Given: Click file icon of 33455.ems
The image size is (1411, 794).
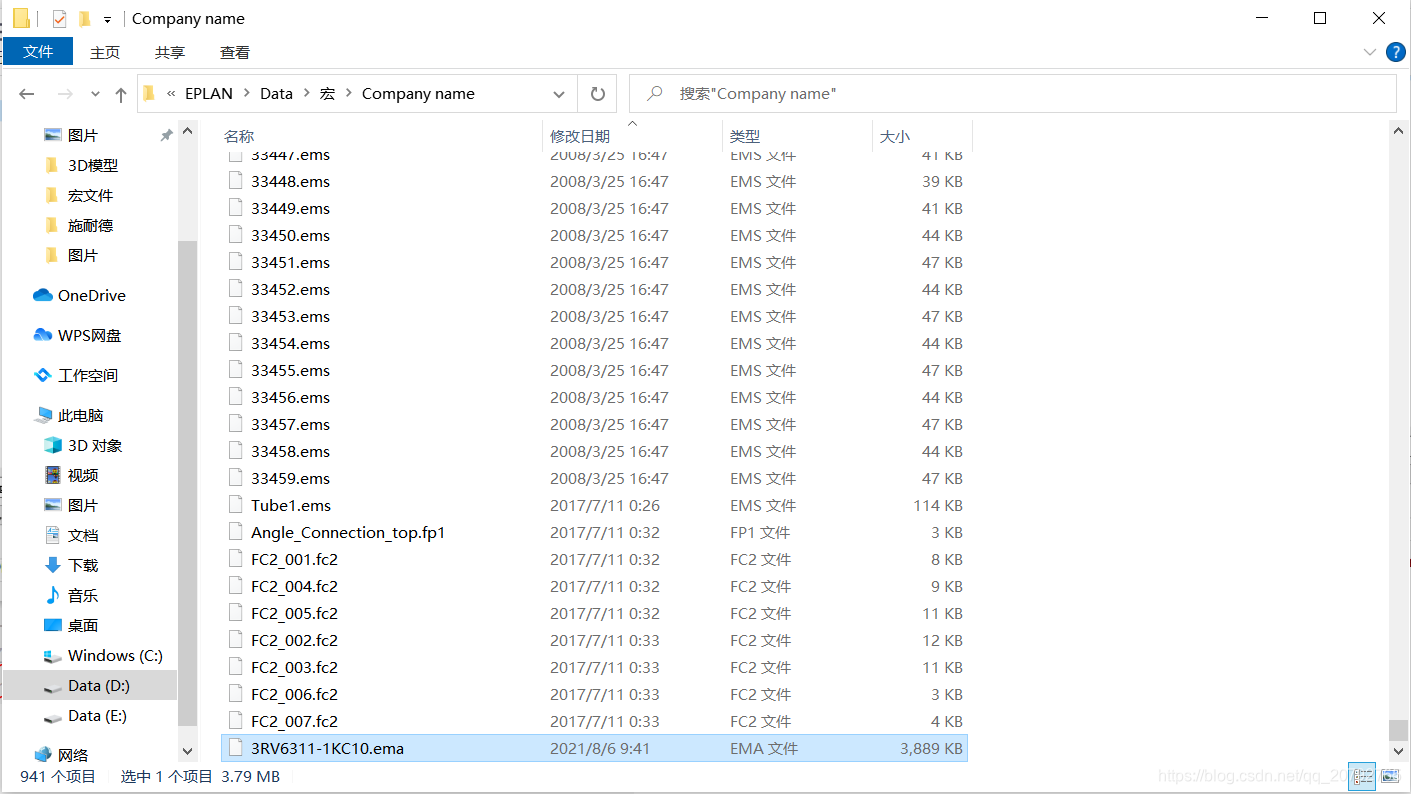Looking at the screenshot, I should coord(236,370).
